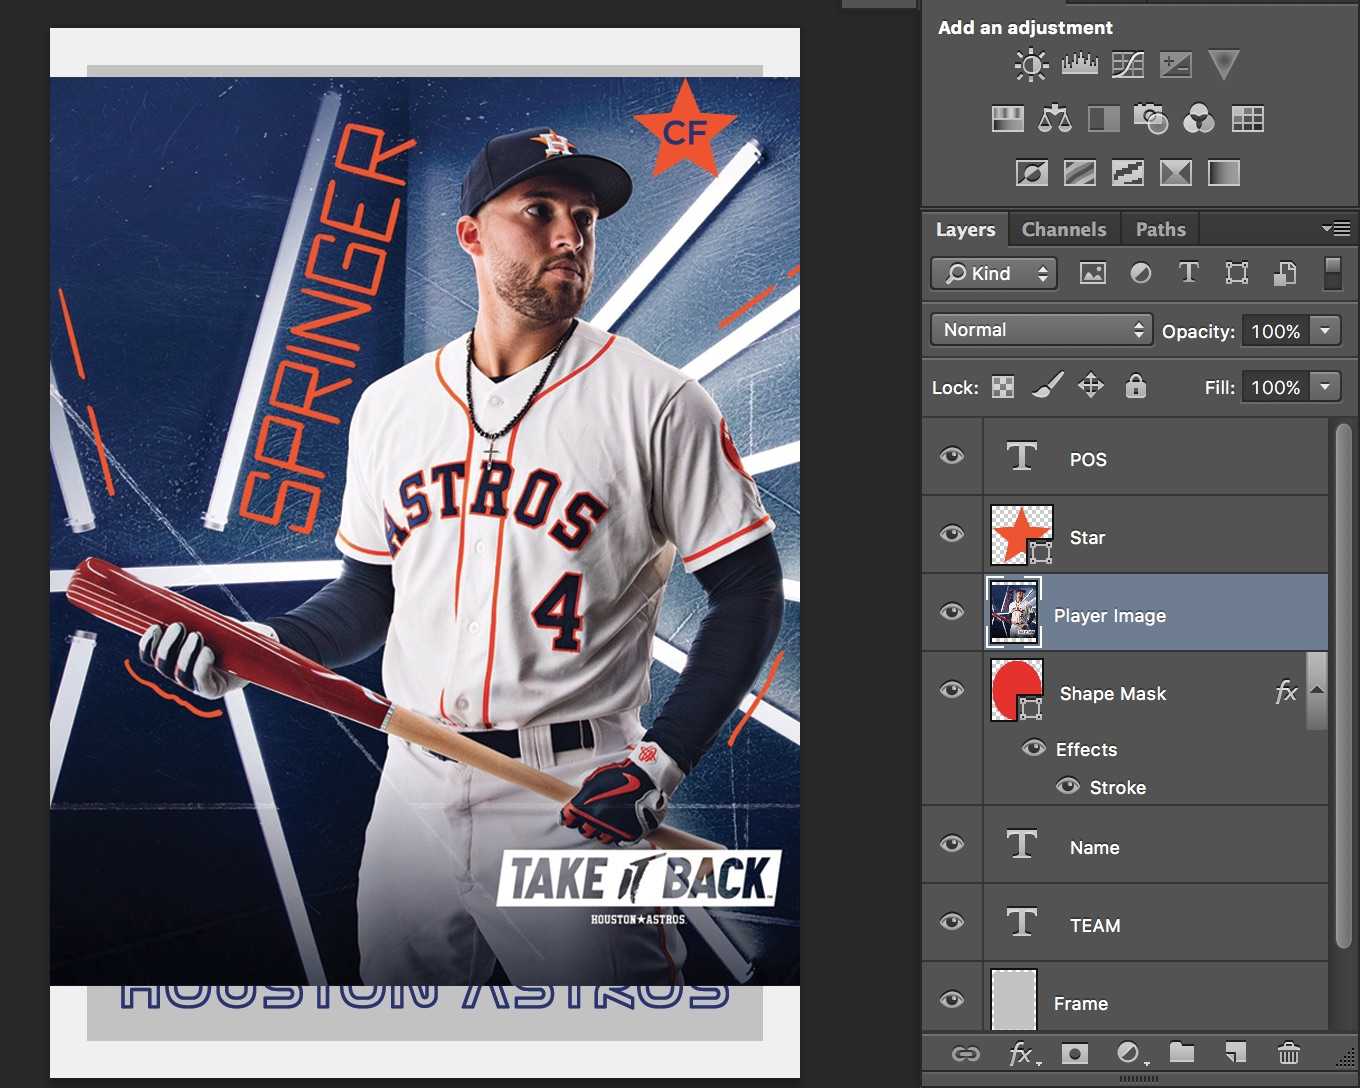Filter layers by pixel layers
This screenshot has width=1360, height=1088.
tap(1092, 273)
